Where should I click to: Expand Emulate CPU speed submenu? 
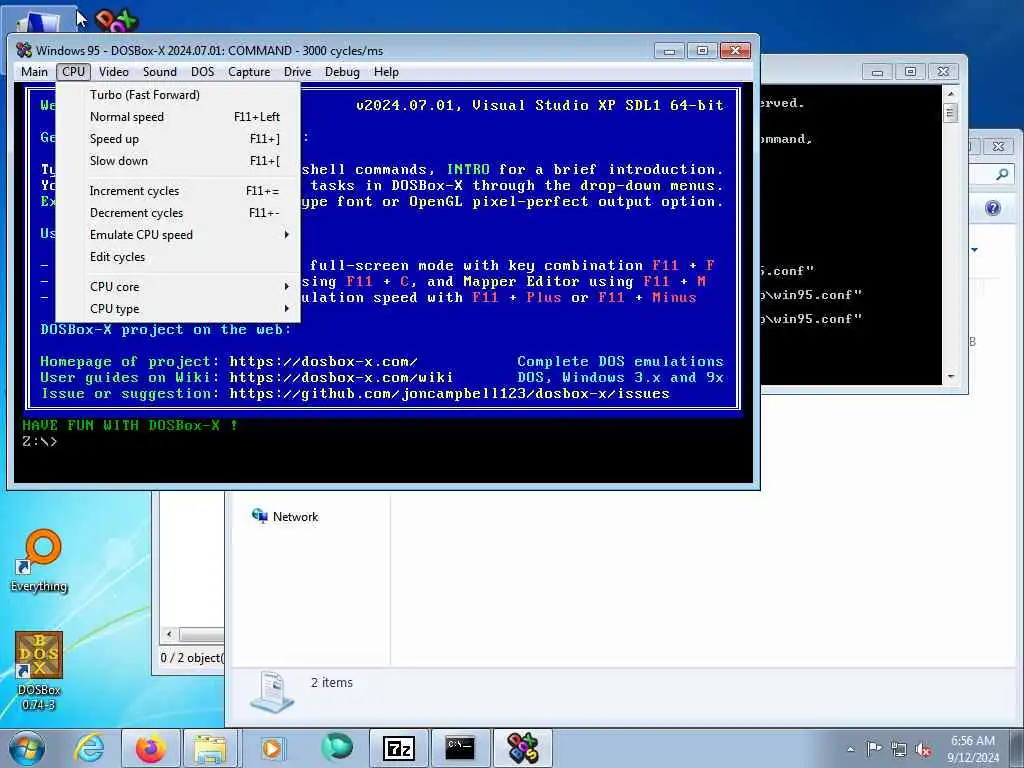tap(178, 234)
